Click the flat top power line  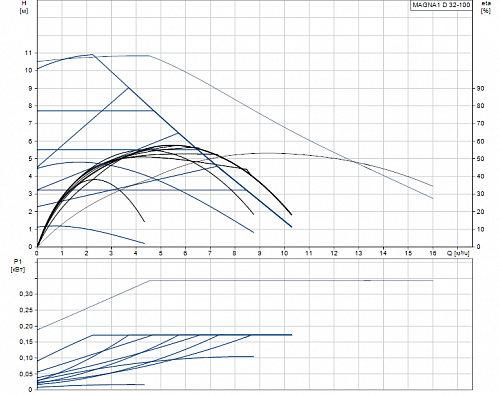(x=292, y=280)
